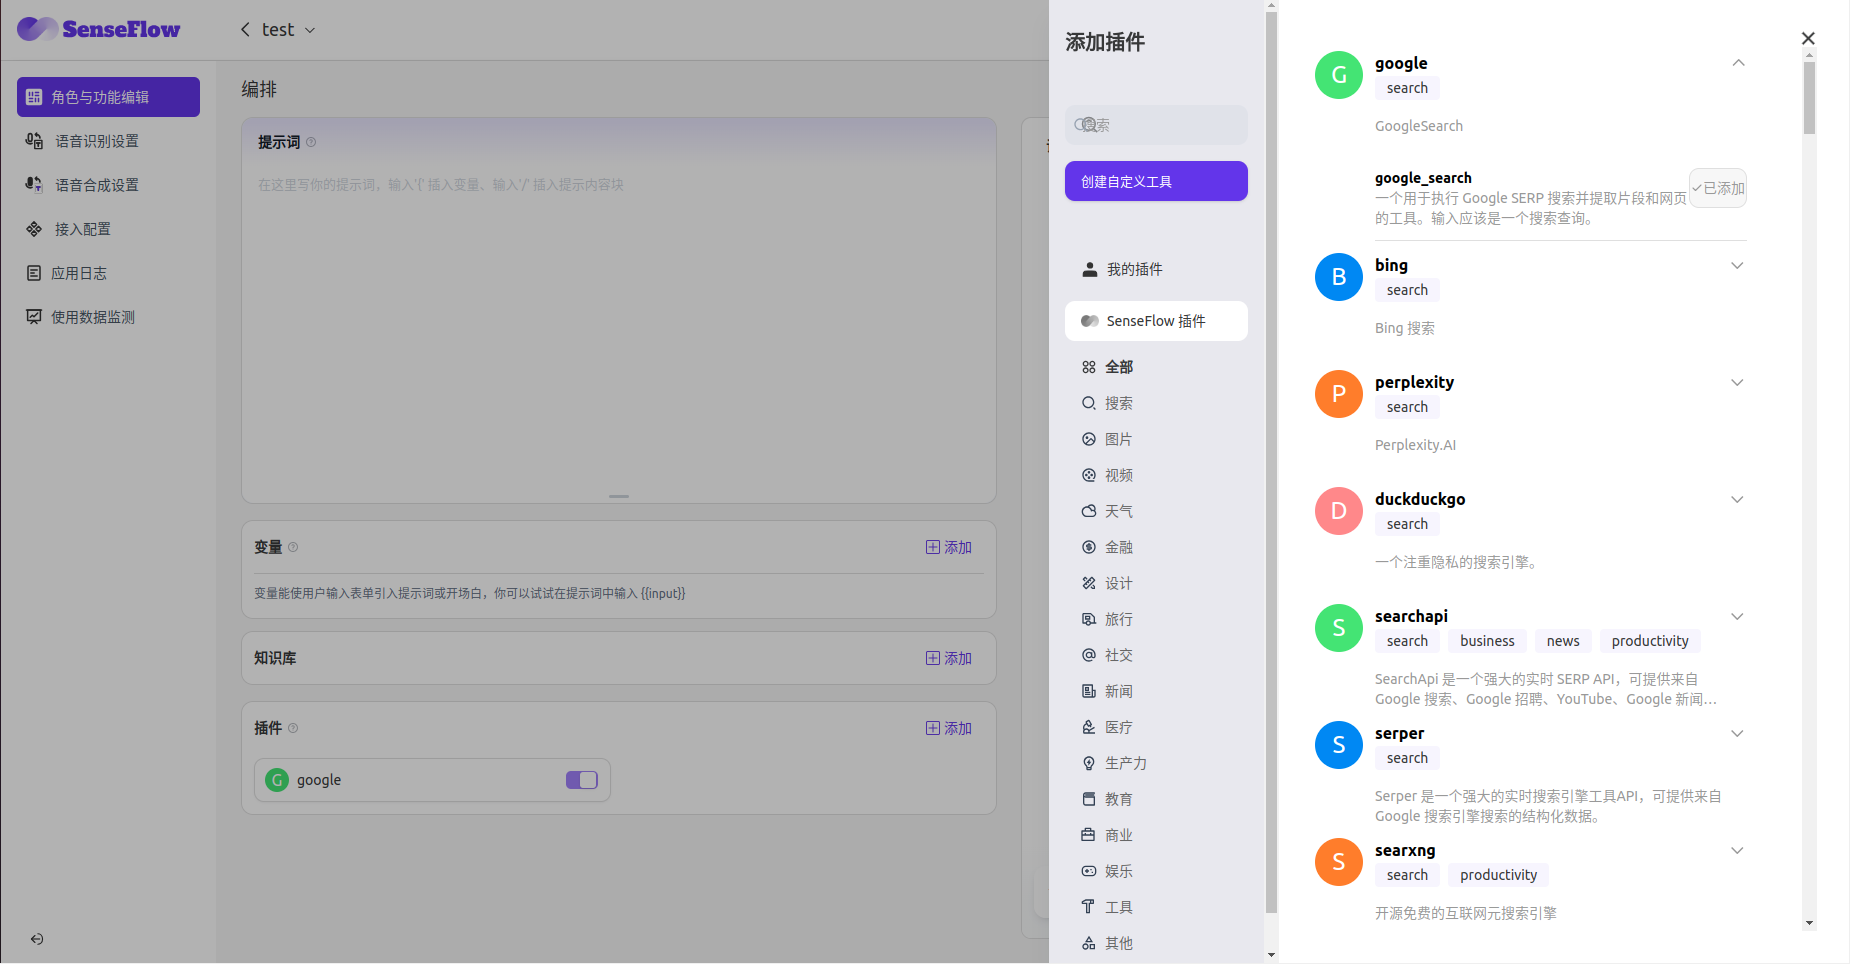Filter plugins by 搜索 category
The height and width of the screenshot is (964, 1850).
tap(1108, 403)
